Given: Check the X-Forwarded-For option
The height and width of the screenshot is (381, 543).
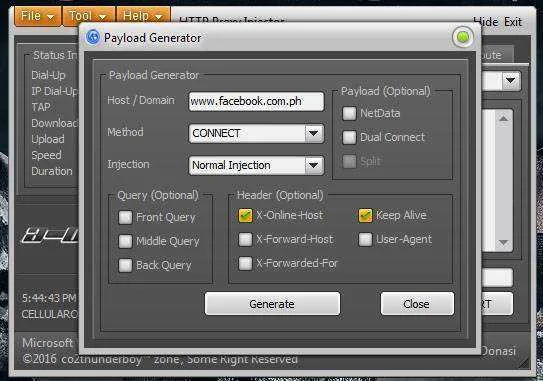Looking at the screenshot, I should (246, 264).
